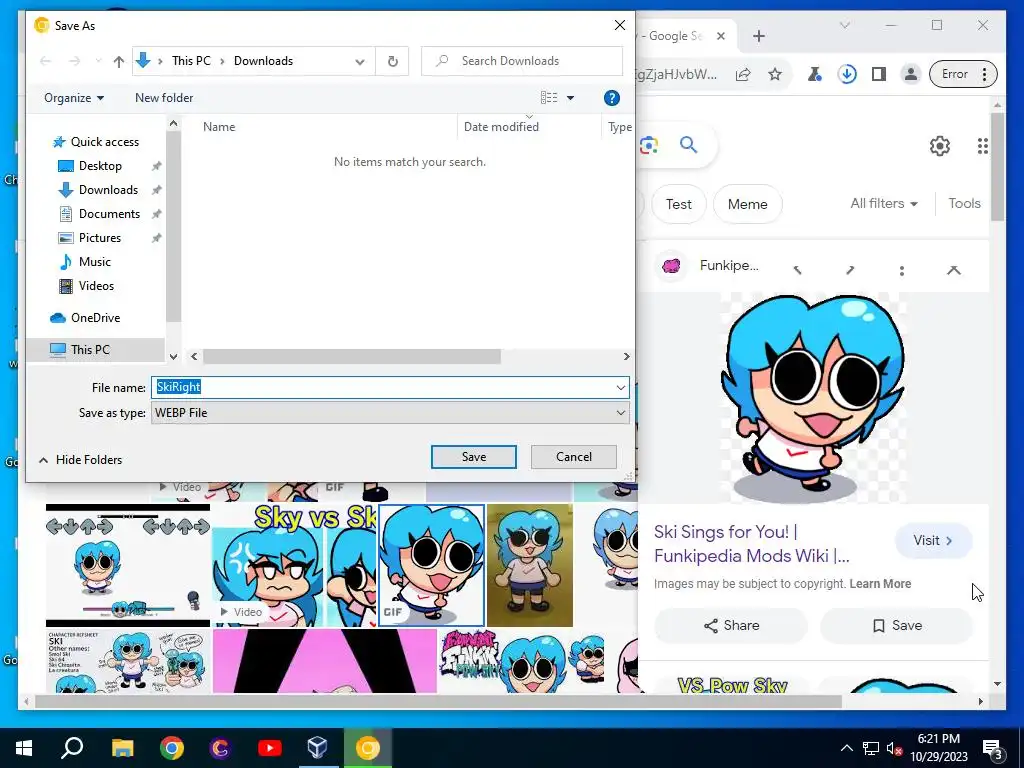Share the previewed image
This screenshot has width=1024, height=768.
[731, 626]
